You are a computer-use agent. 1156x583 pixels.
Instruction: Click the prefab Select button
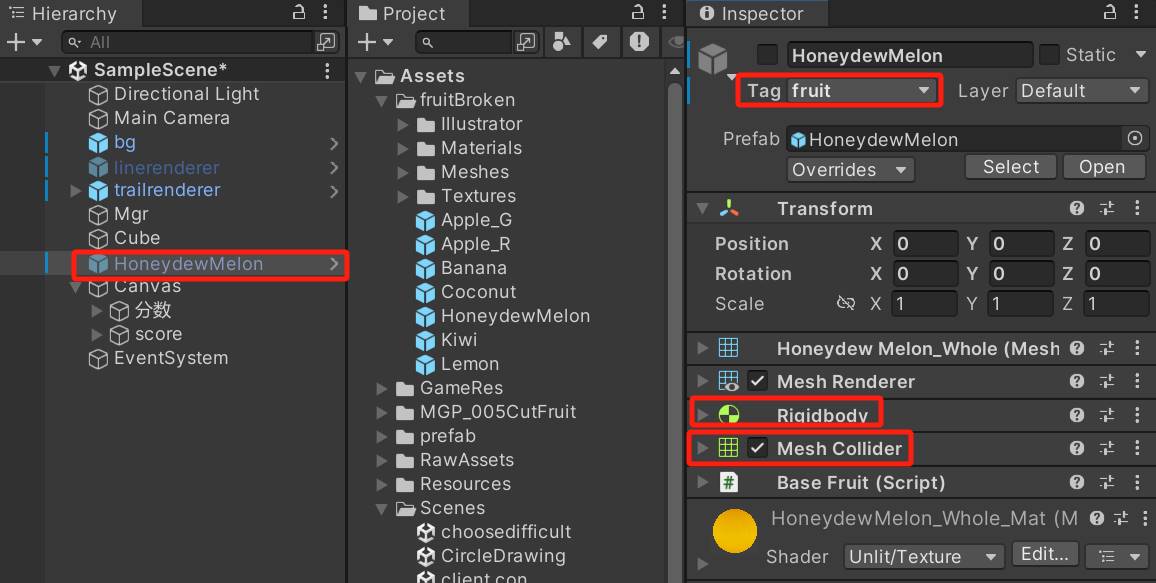pos(1011,167)
